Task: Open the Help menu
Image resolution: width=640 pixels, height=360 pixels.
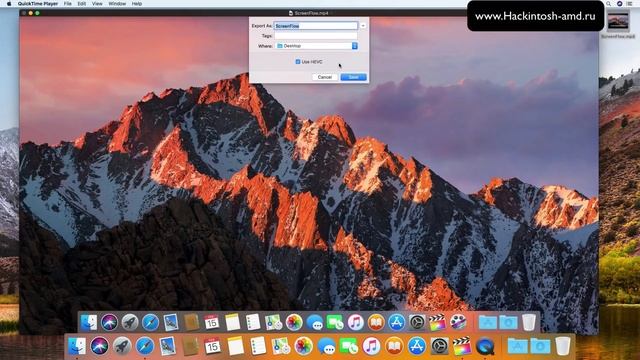Action: coord(137,4)
